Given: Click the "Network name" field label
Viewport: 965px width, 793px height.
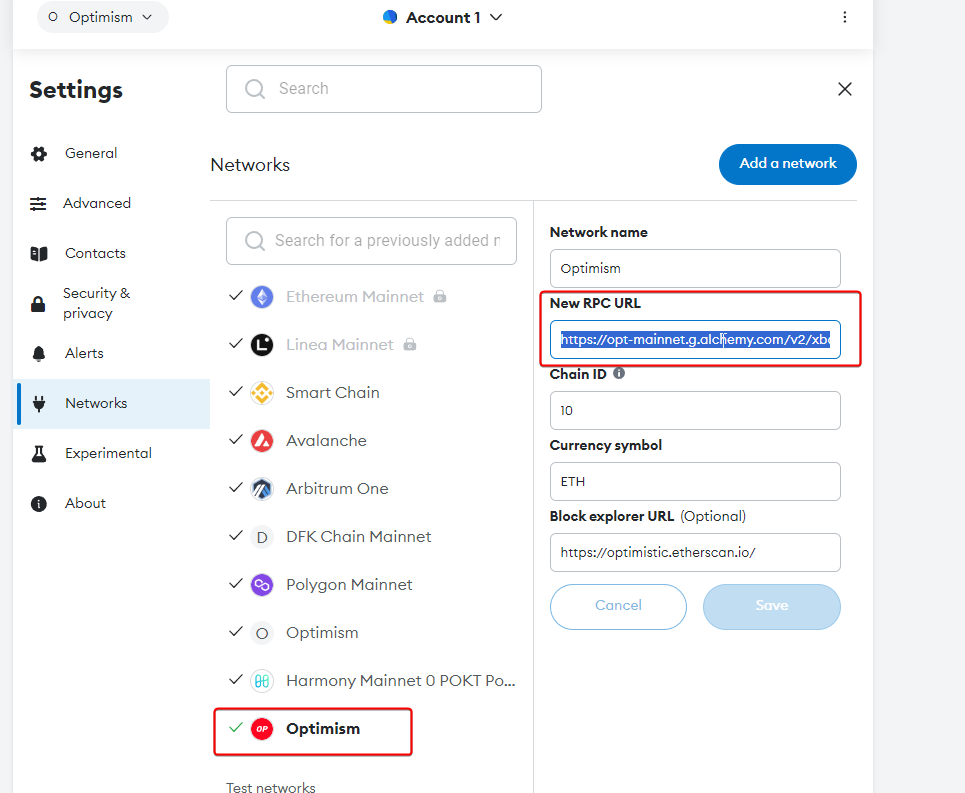Looking at the screenshot, I should [x=598, y=233].
